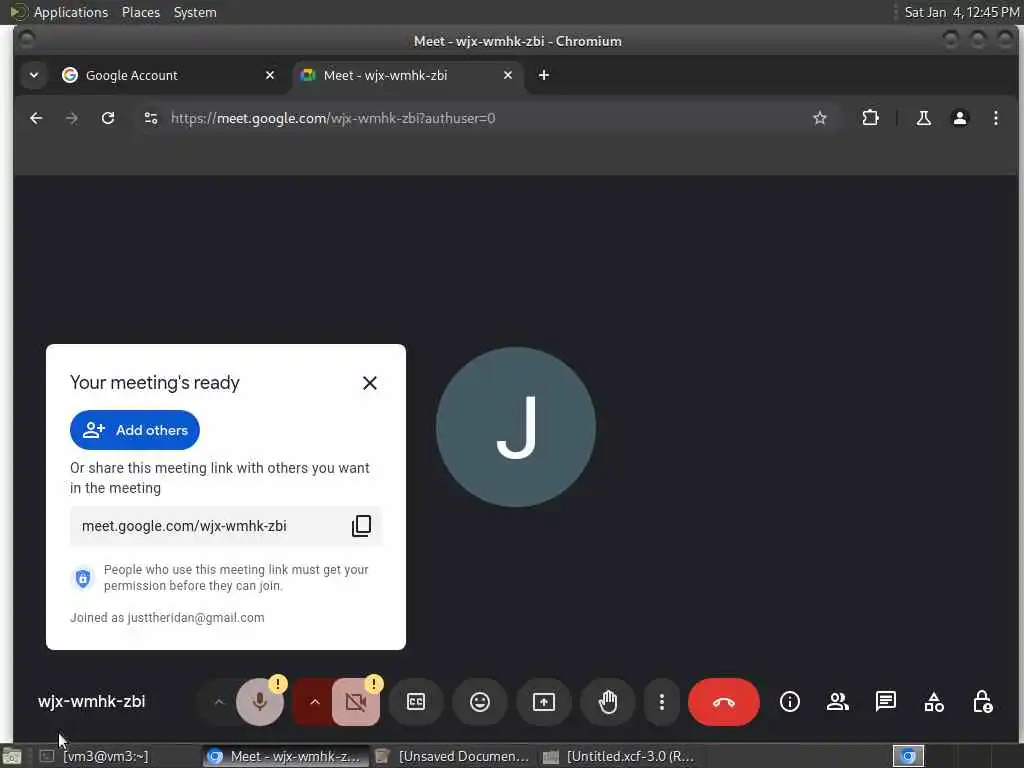Screen dimensions: 1024x768
Task: Click the Present now screen-share icon
Action: (544, 702)
